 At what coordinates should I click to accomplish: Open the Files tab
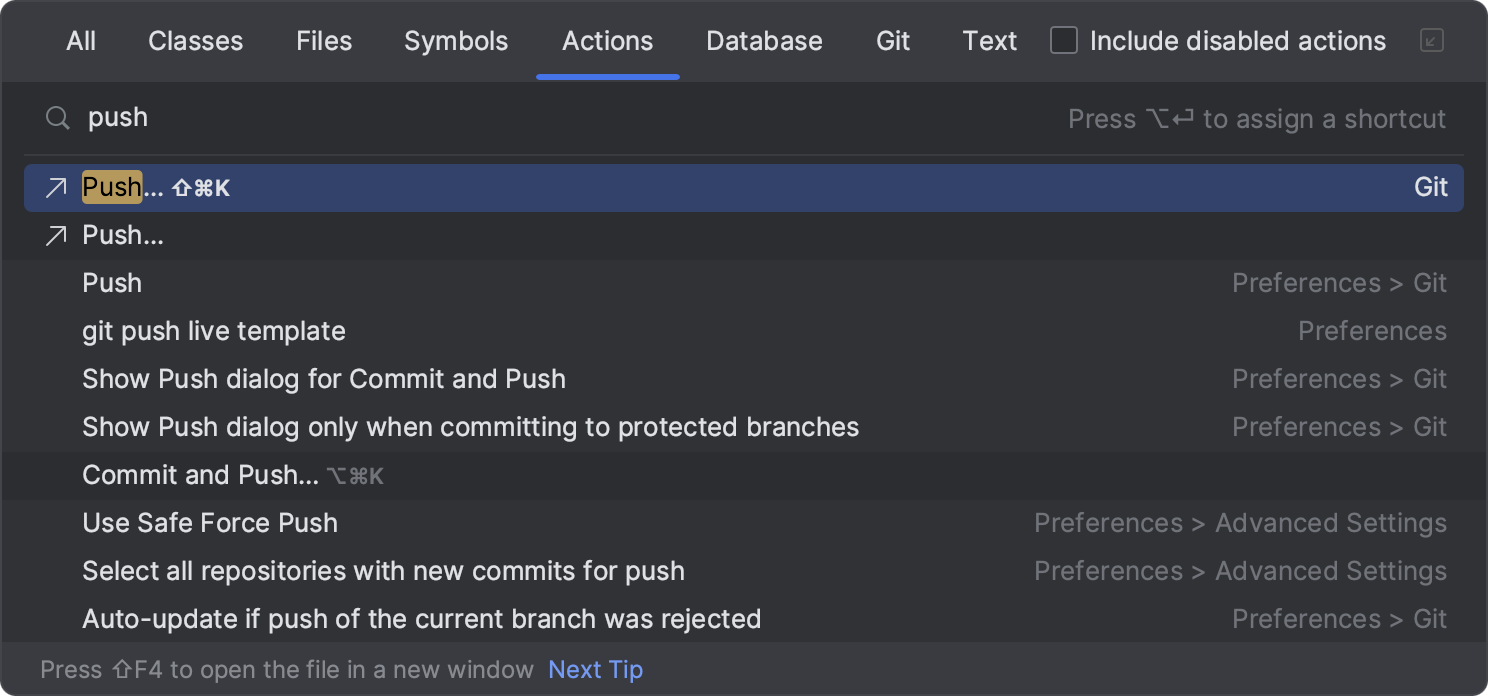point(323,41)
